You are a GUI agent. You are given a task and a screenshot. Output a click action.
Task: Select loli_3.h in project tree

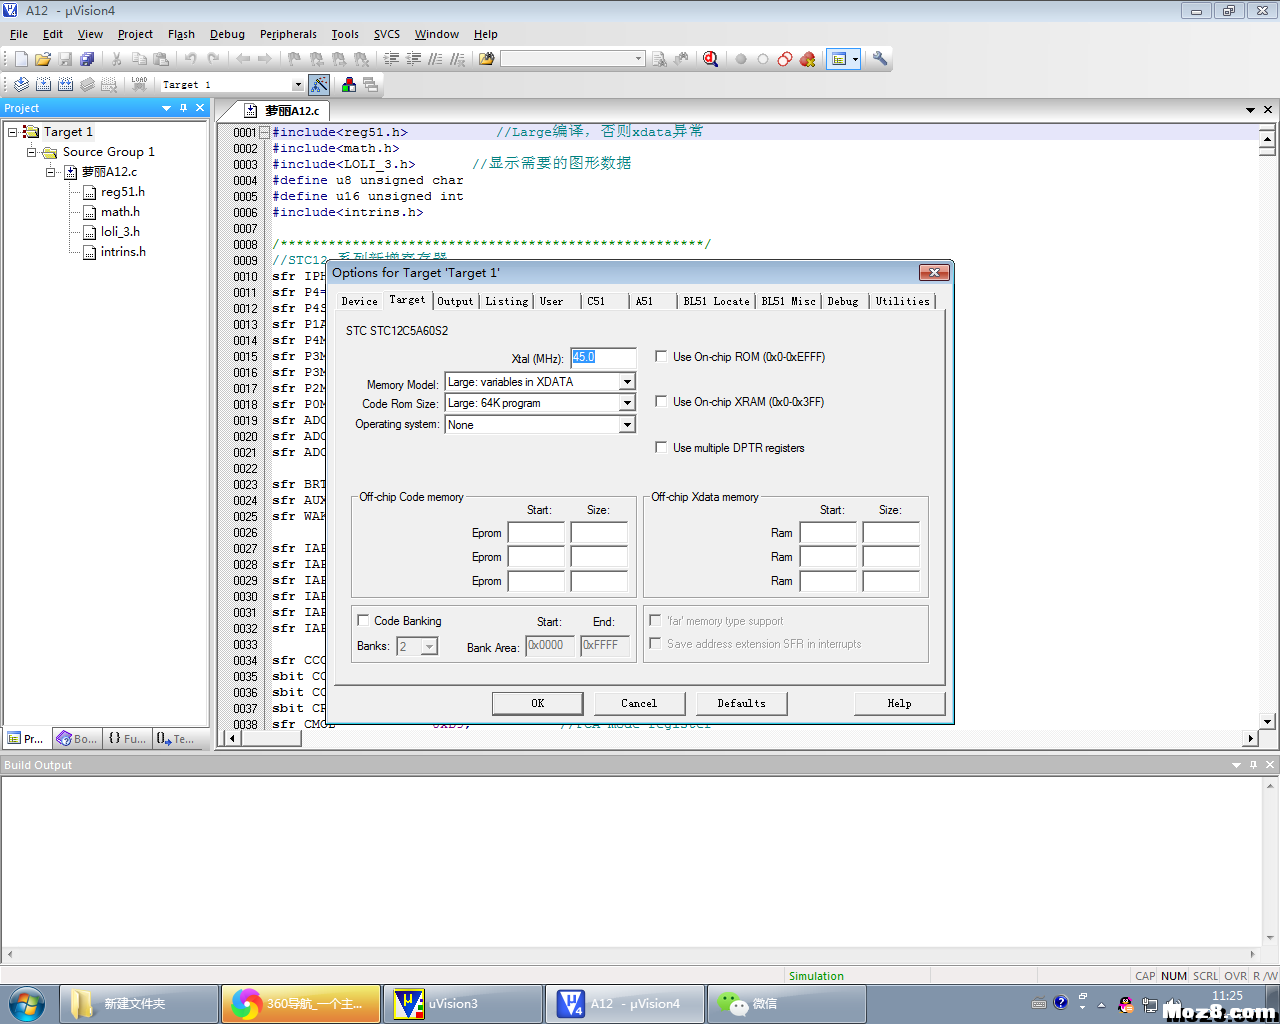pyautogui.click(x=120, y=232)
